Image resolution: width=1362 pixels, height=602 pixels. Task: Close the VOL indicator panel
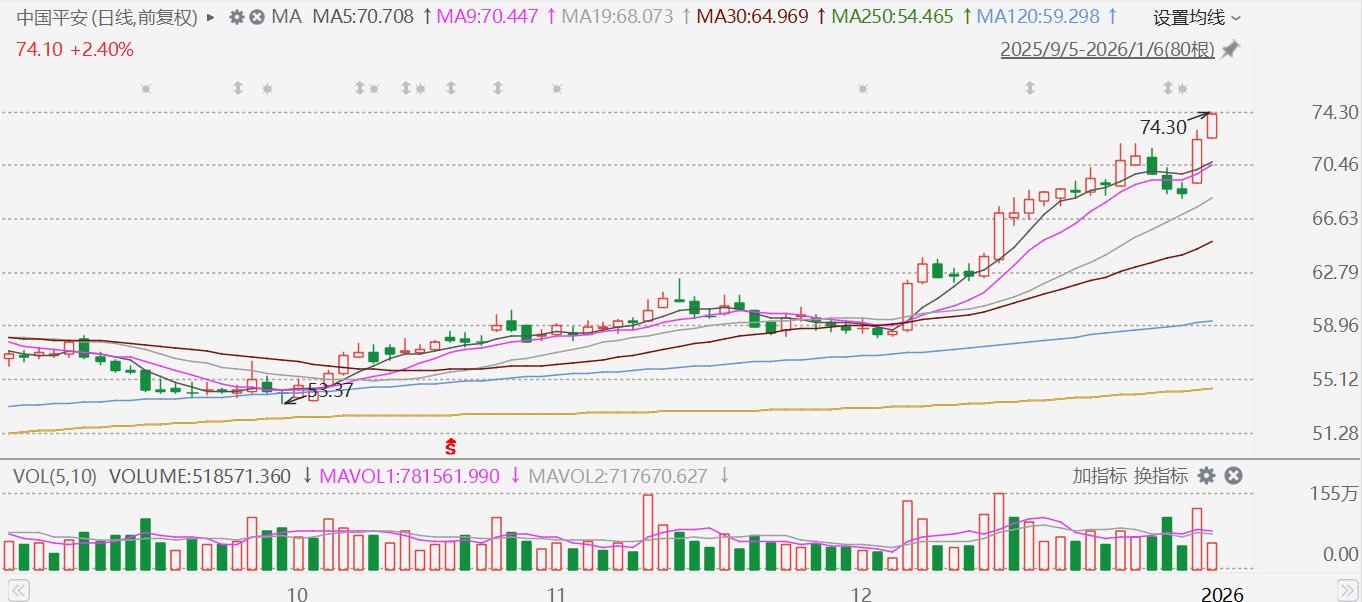(1233, 476)
